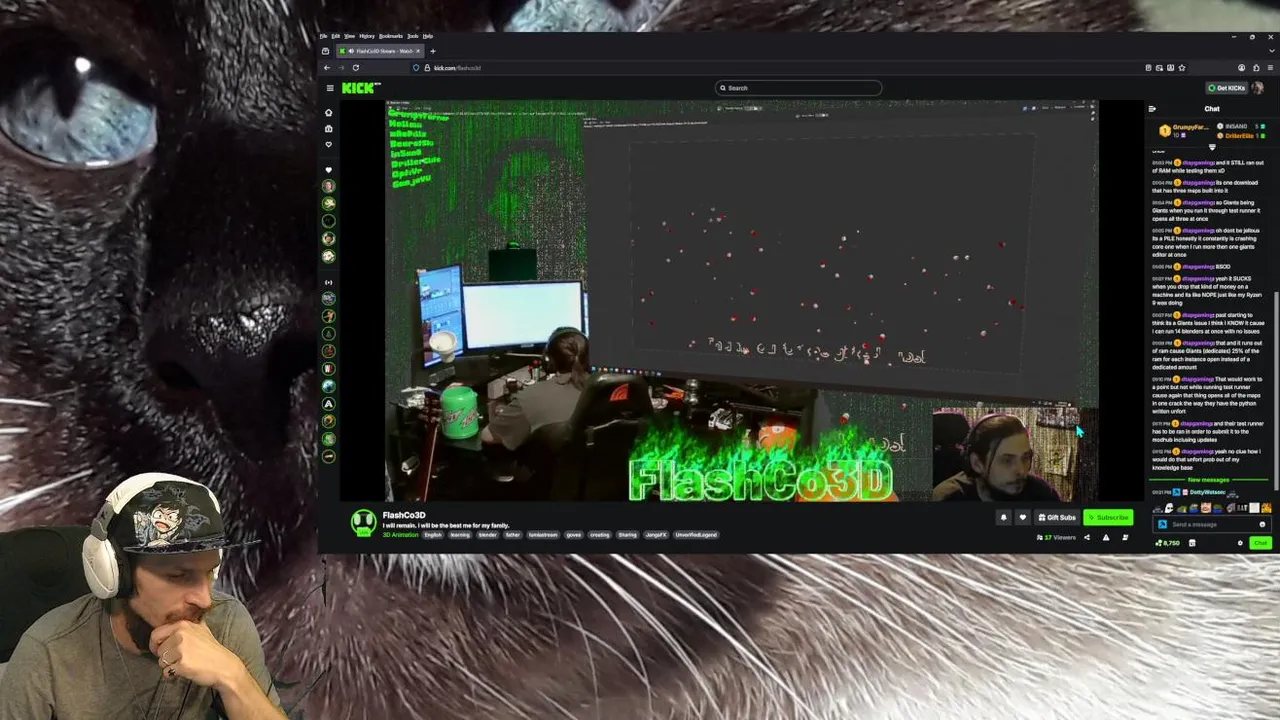Click the share icon near viewer count
The width and height of the screenshot is (1280, 720).
[x=1087, y=537]
